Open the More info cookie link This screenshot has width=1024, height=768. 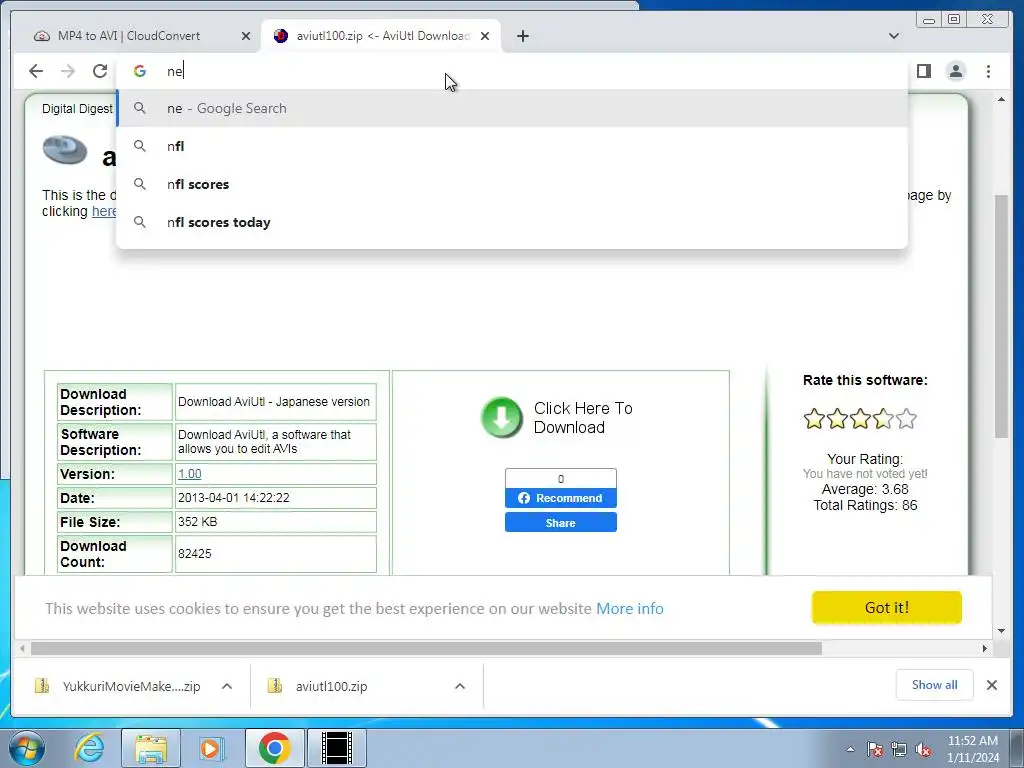pos(630,609)
